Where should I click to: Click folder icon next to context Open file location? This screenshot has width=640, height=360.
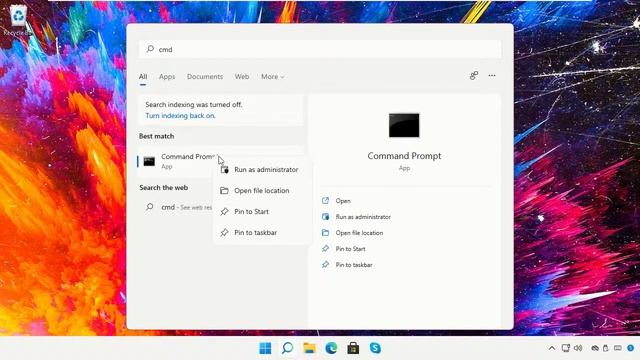tap(224, 191)
